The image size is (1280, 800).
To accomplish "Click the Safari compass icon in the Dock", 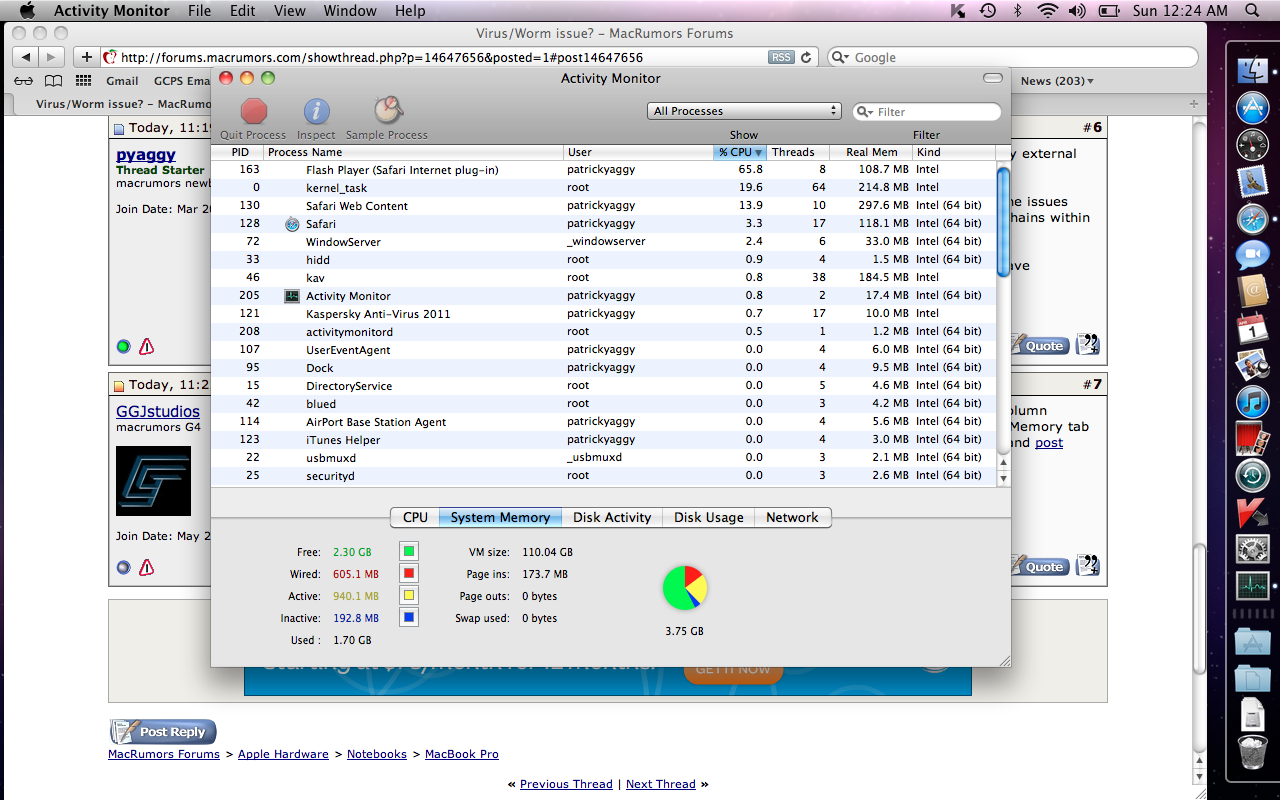I will click(x=1252, y=219).
